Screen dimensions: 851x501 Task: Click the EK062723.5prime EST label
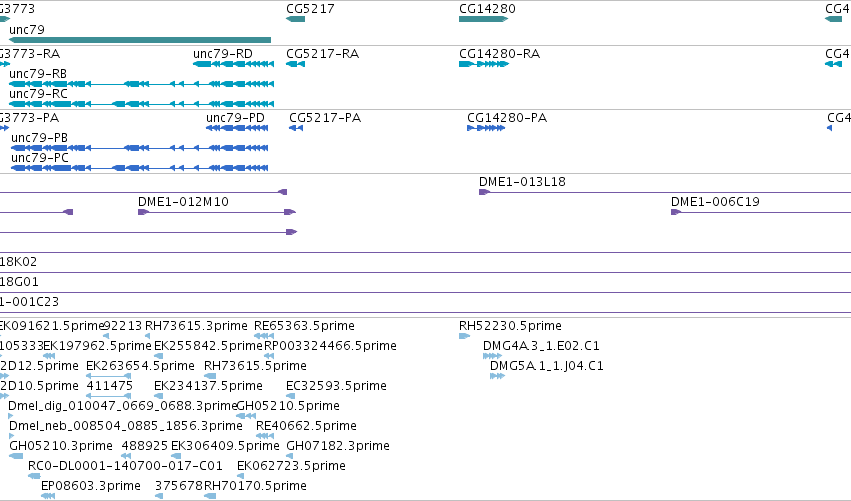tap(291, 466)
